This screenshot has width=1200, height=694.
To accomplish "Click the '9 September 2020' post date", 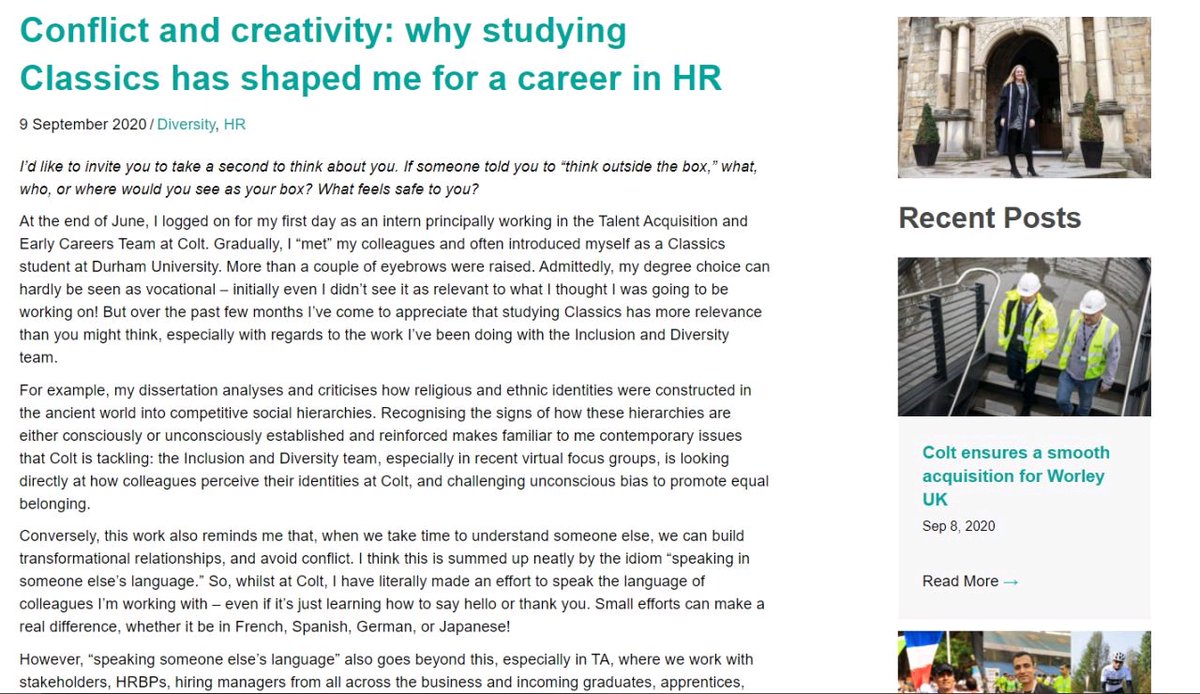I will (x=83, y=125).
